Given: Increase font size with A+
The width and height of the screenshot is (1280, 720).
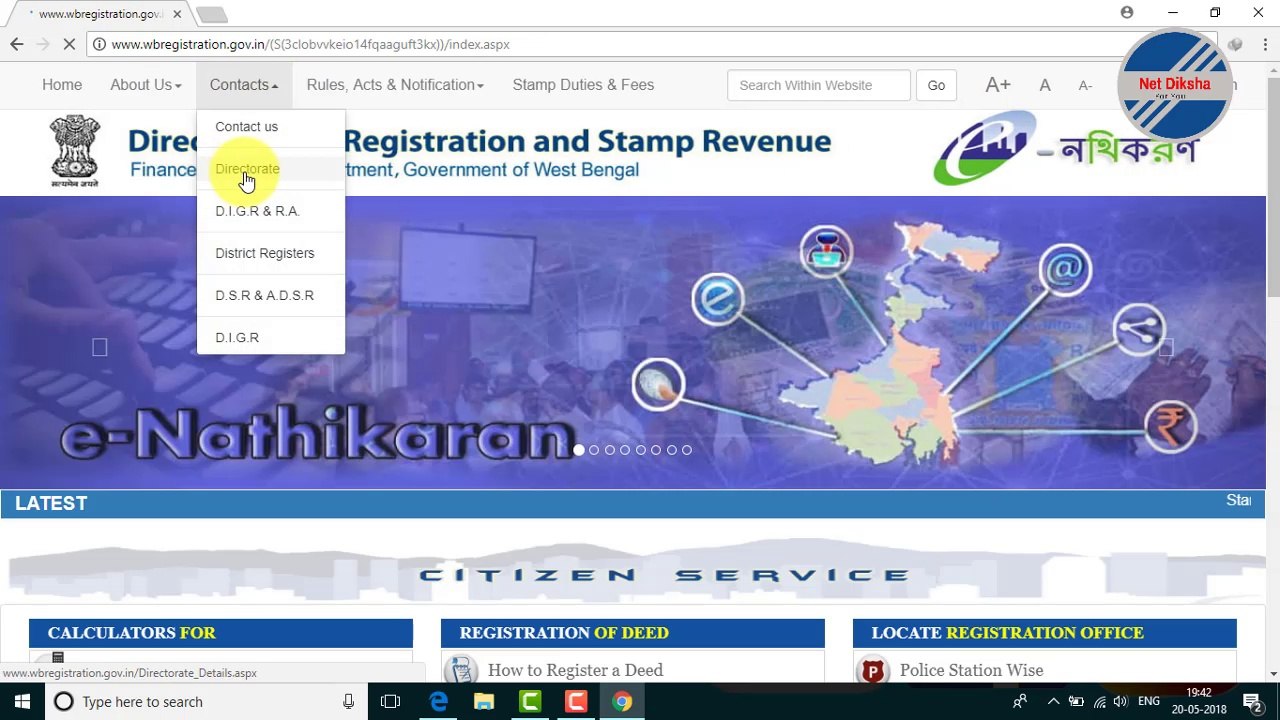Looking at the screenshot, I should pos(998,85).
